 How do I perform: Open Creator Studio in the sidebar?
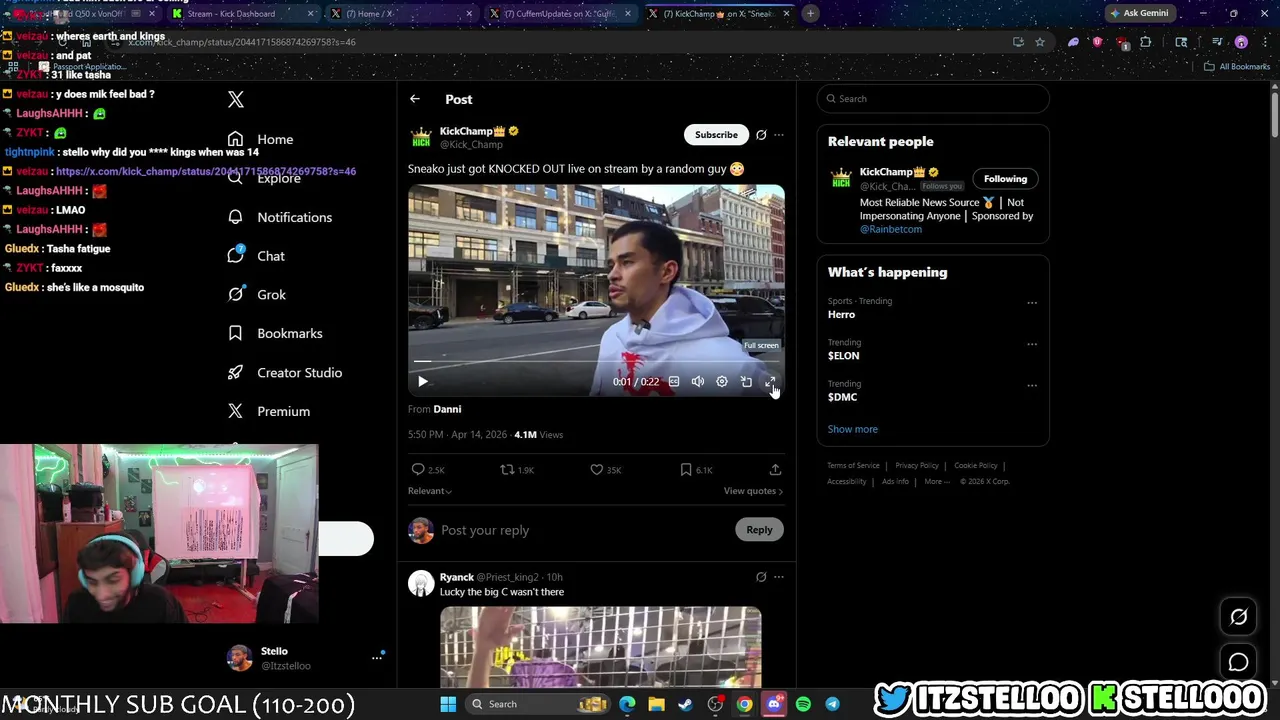point(284,372)
